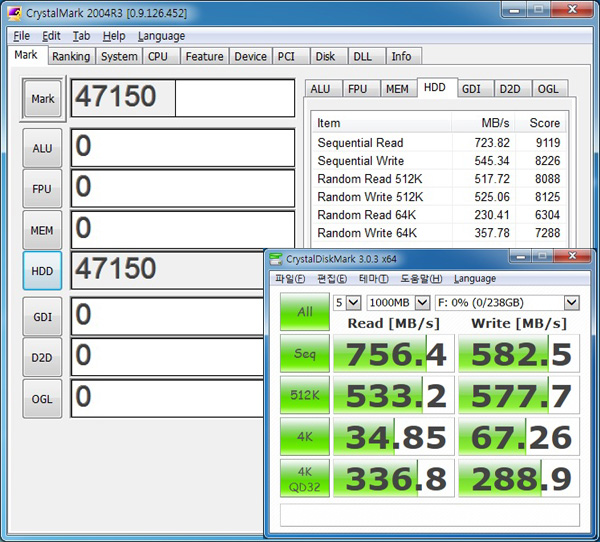Select the Sequential Write row
Image resolution: width=600 pixels, height=542 pixels.
coord(439,161)
